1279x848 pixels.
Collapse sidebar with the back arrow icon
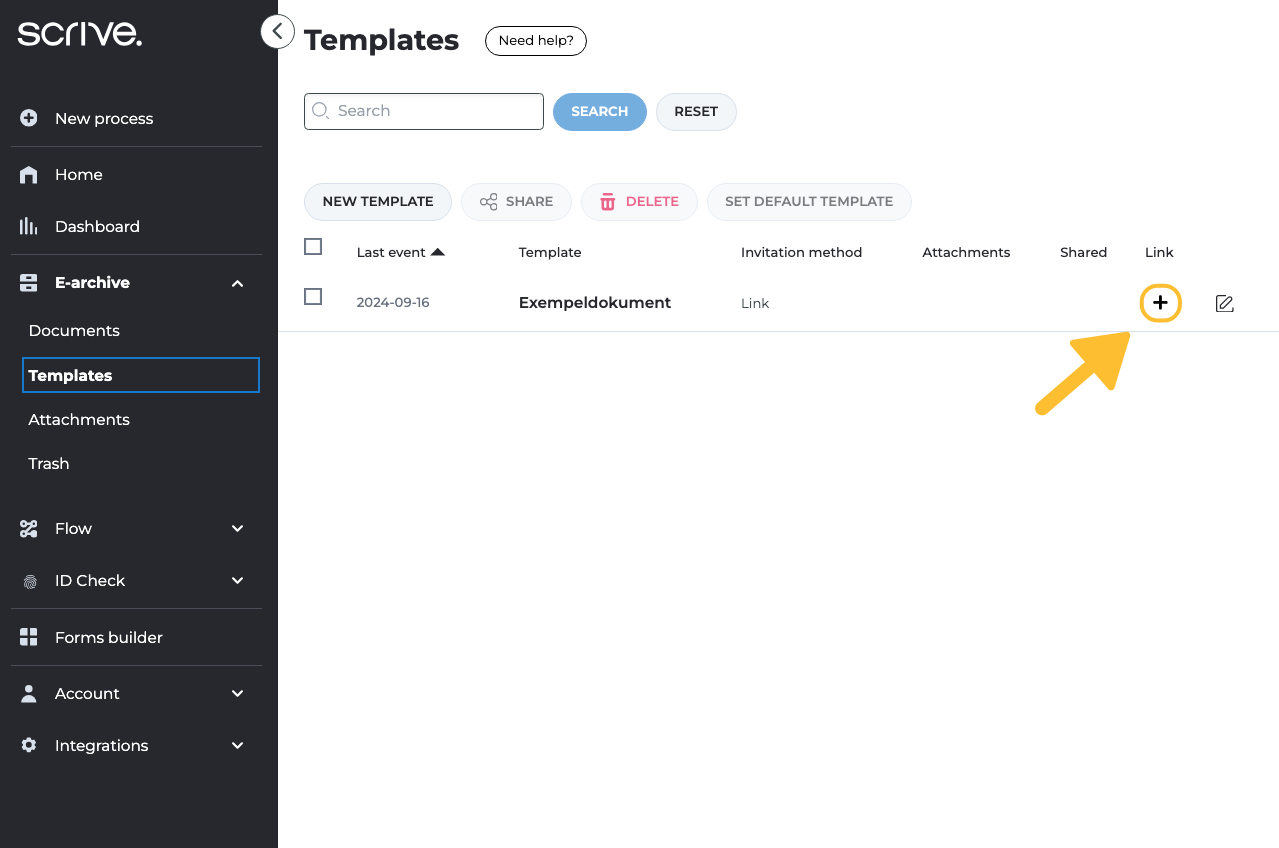tap(277, 32)
